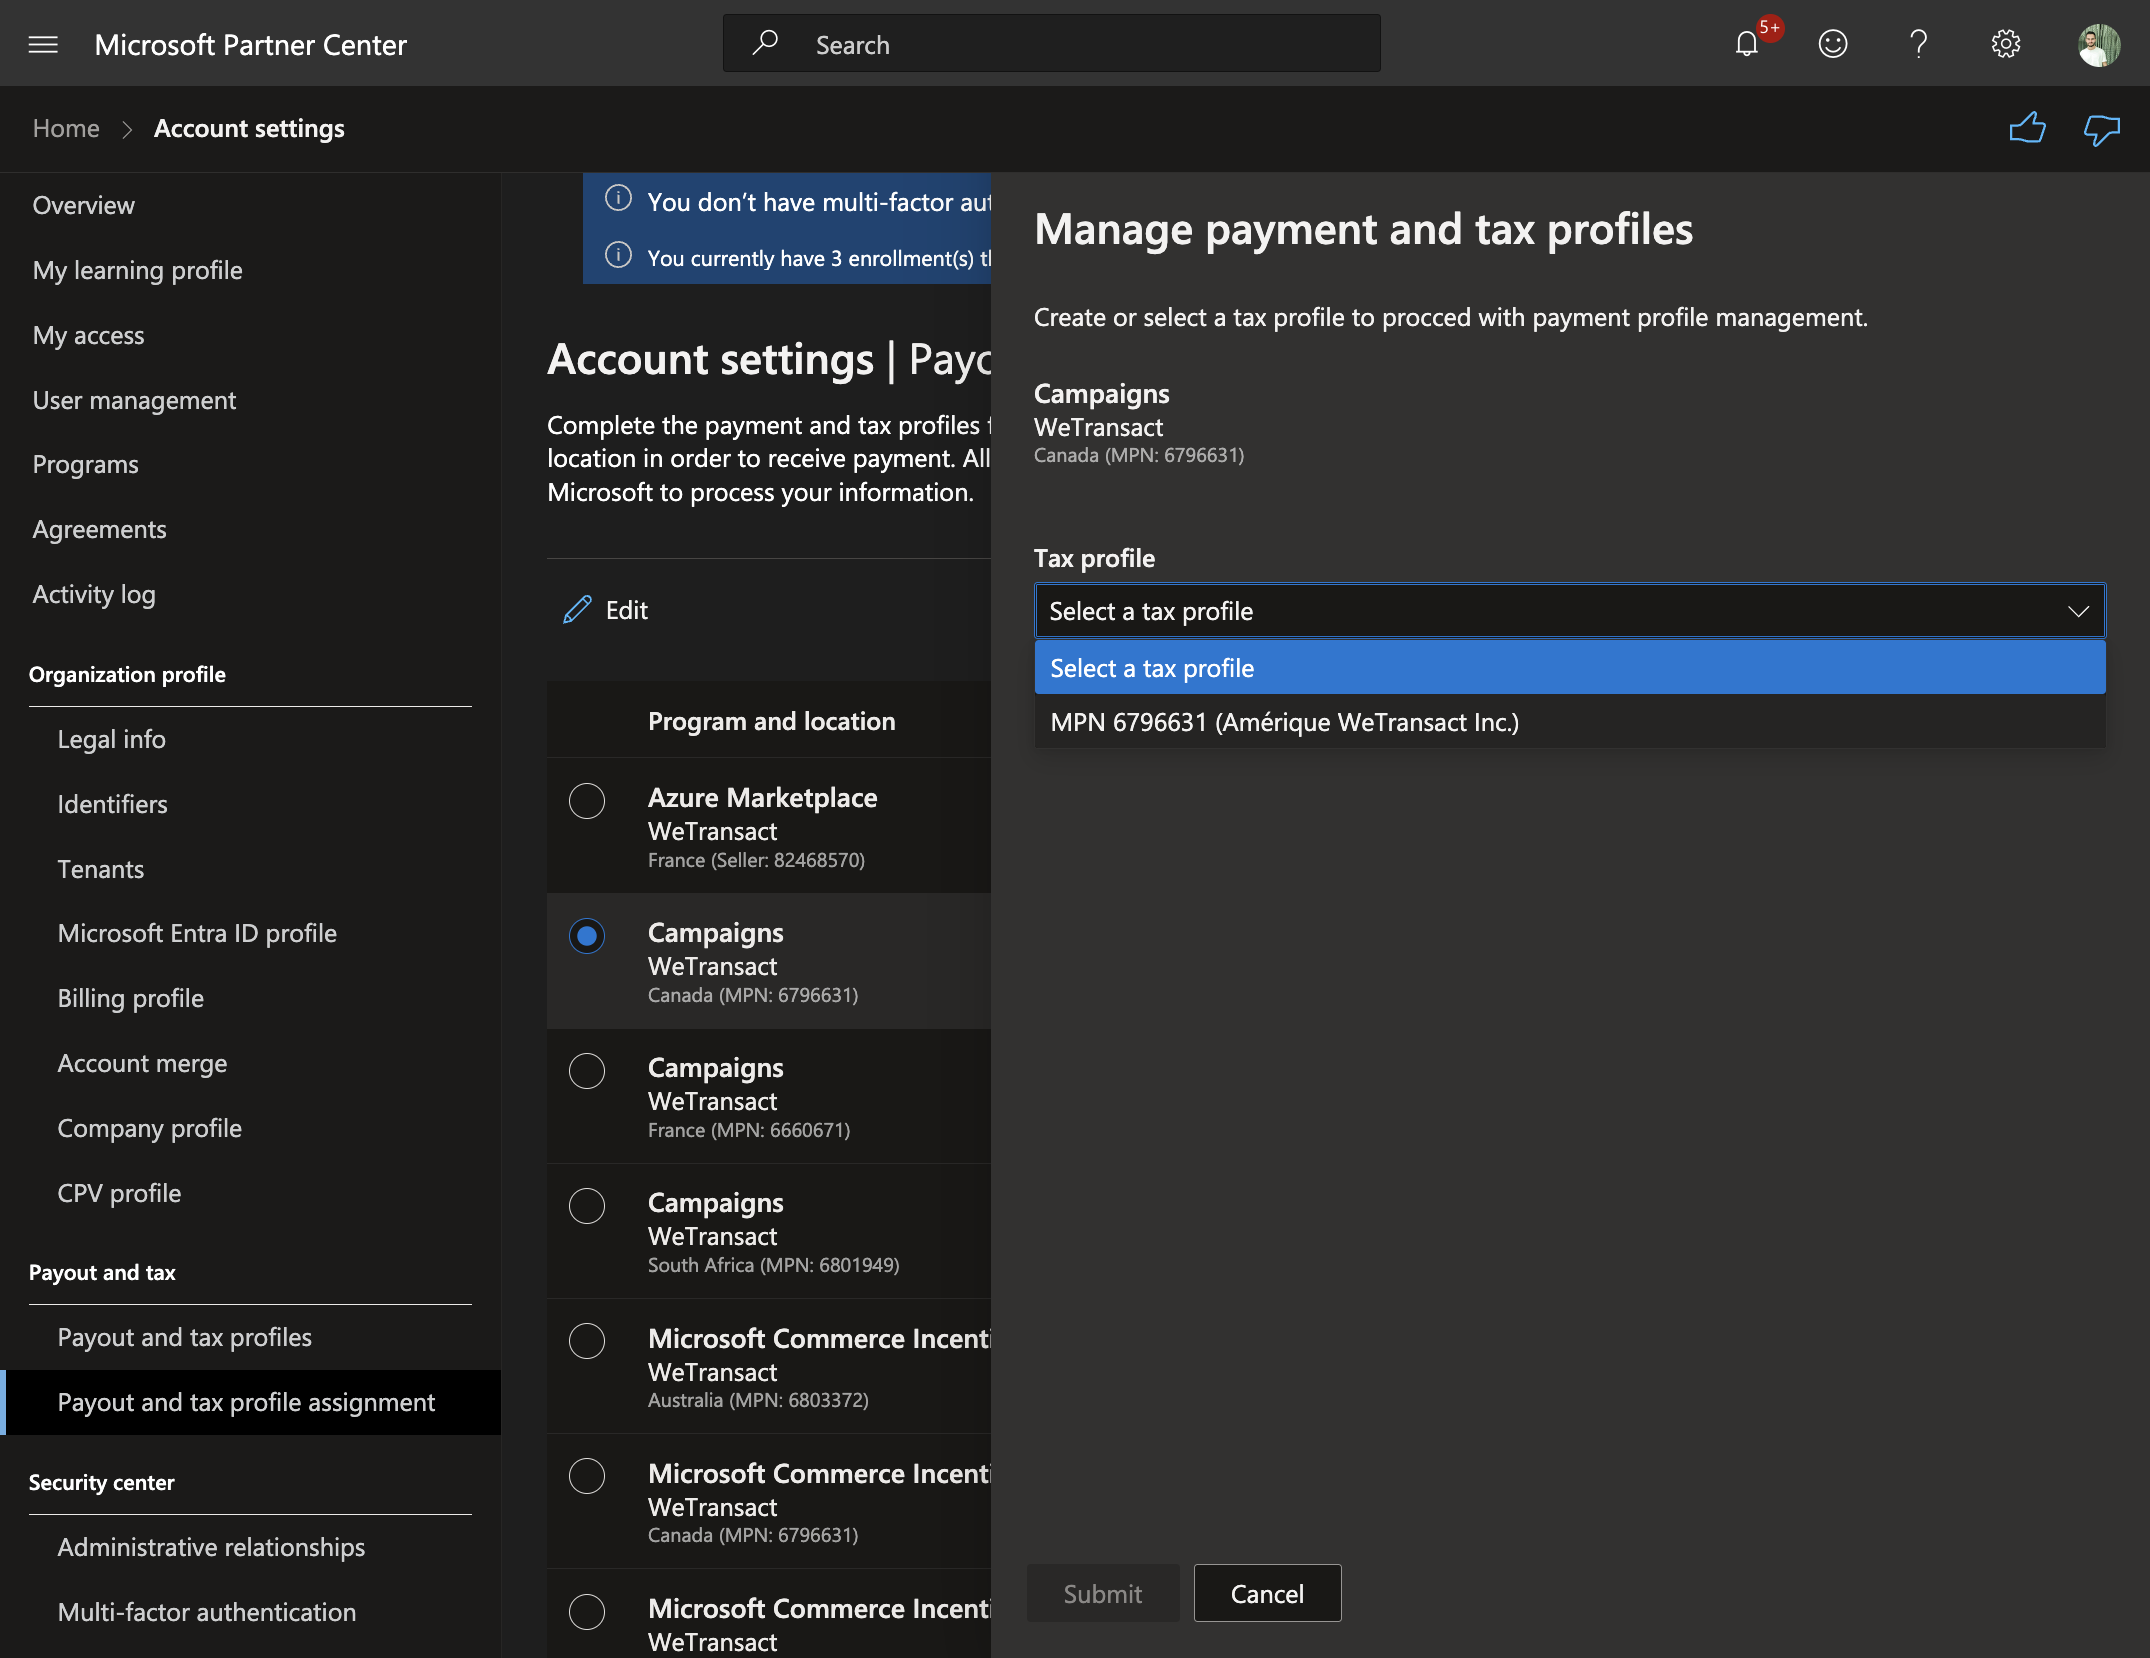
Task: Click the Search input field
Action: click(x=1052, y=44)
